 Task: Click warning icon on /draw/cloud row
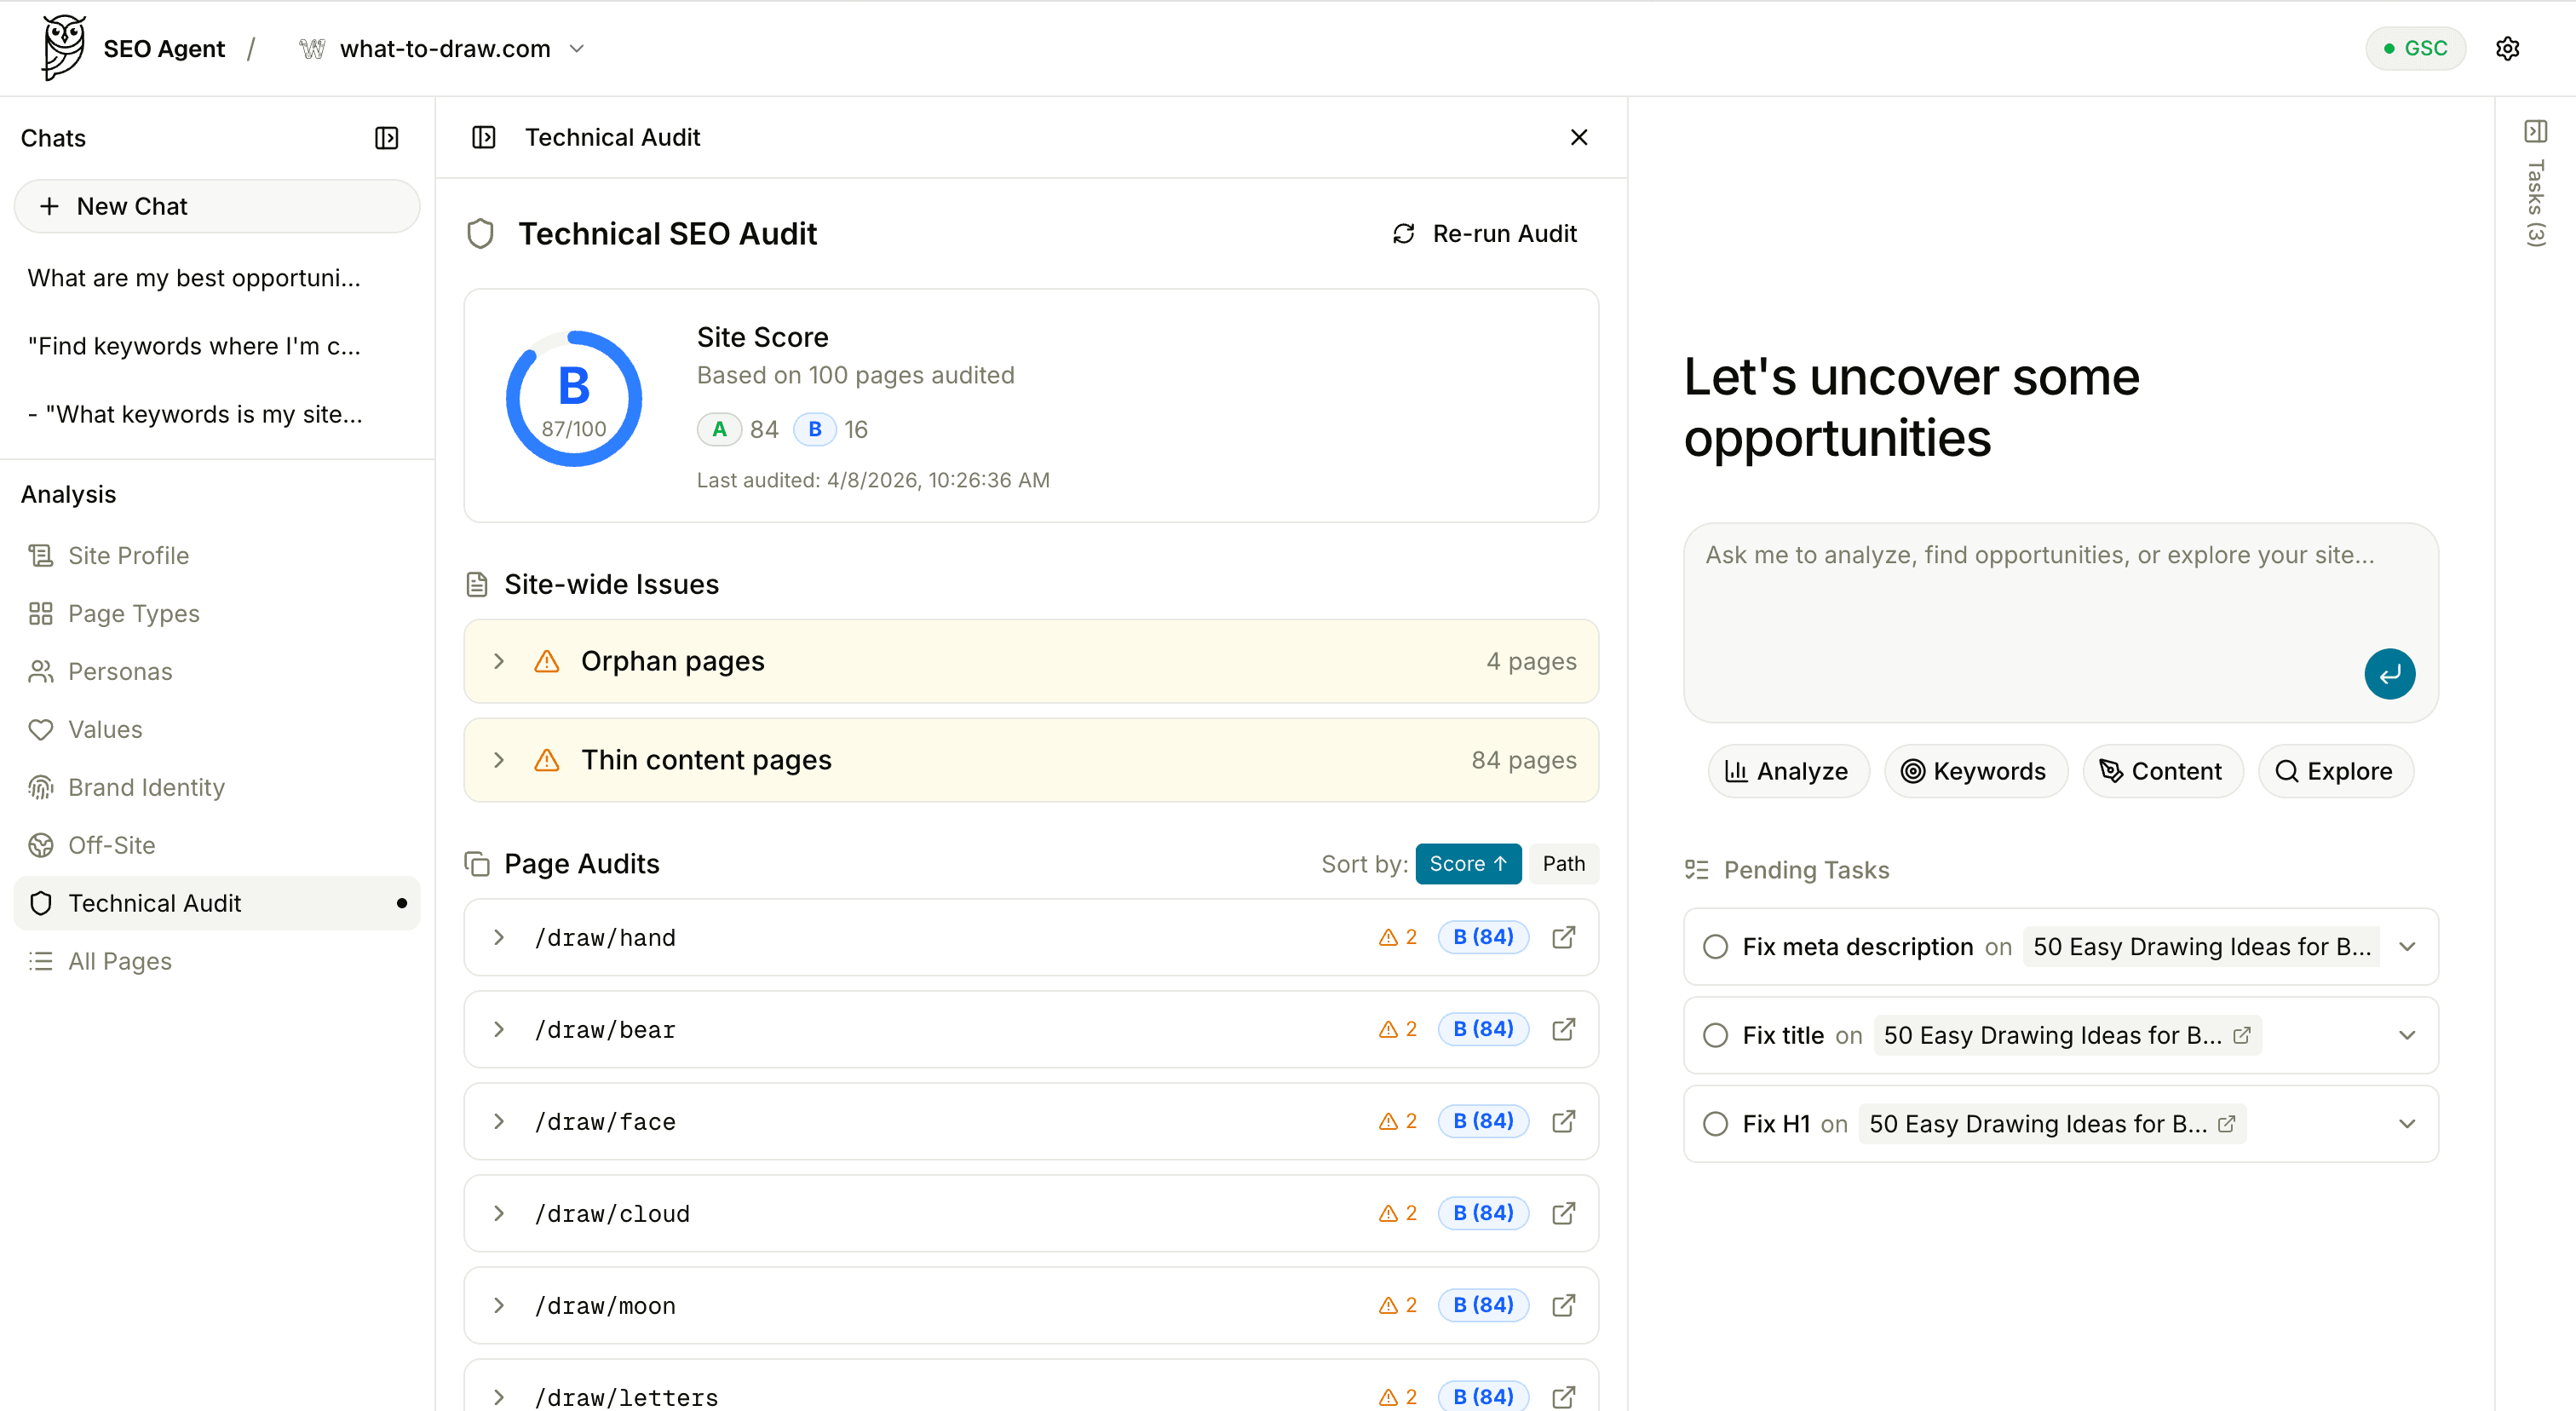pyautogui.click(x=1388, y=1213)
